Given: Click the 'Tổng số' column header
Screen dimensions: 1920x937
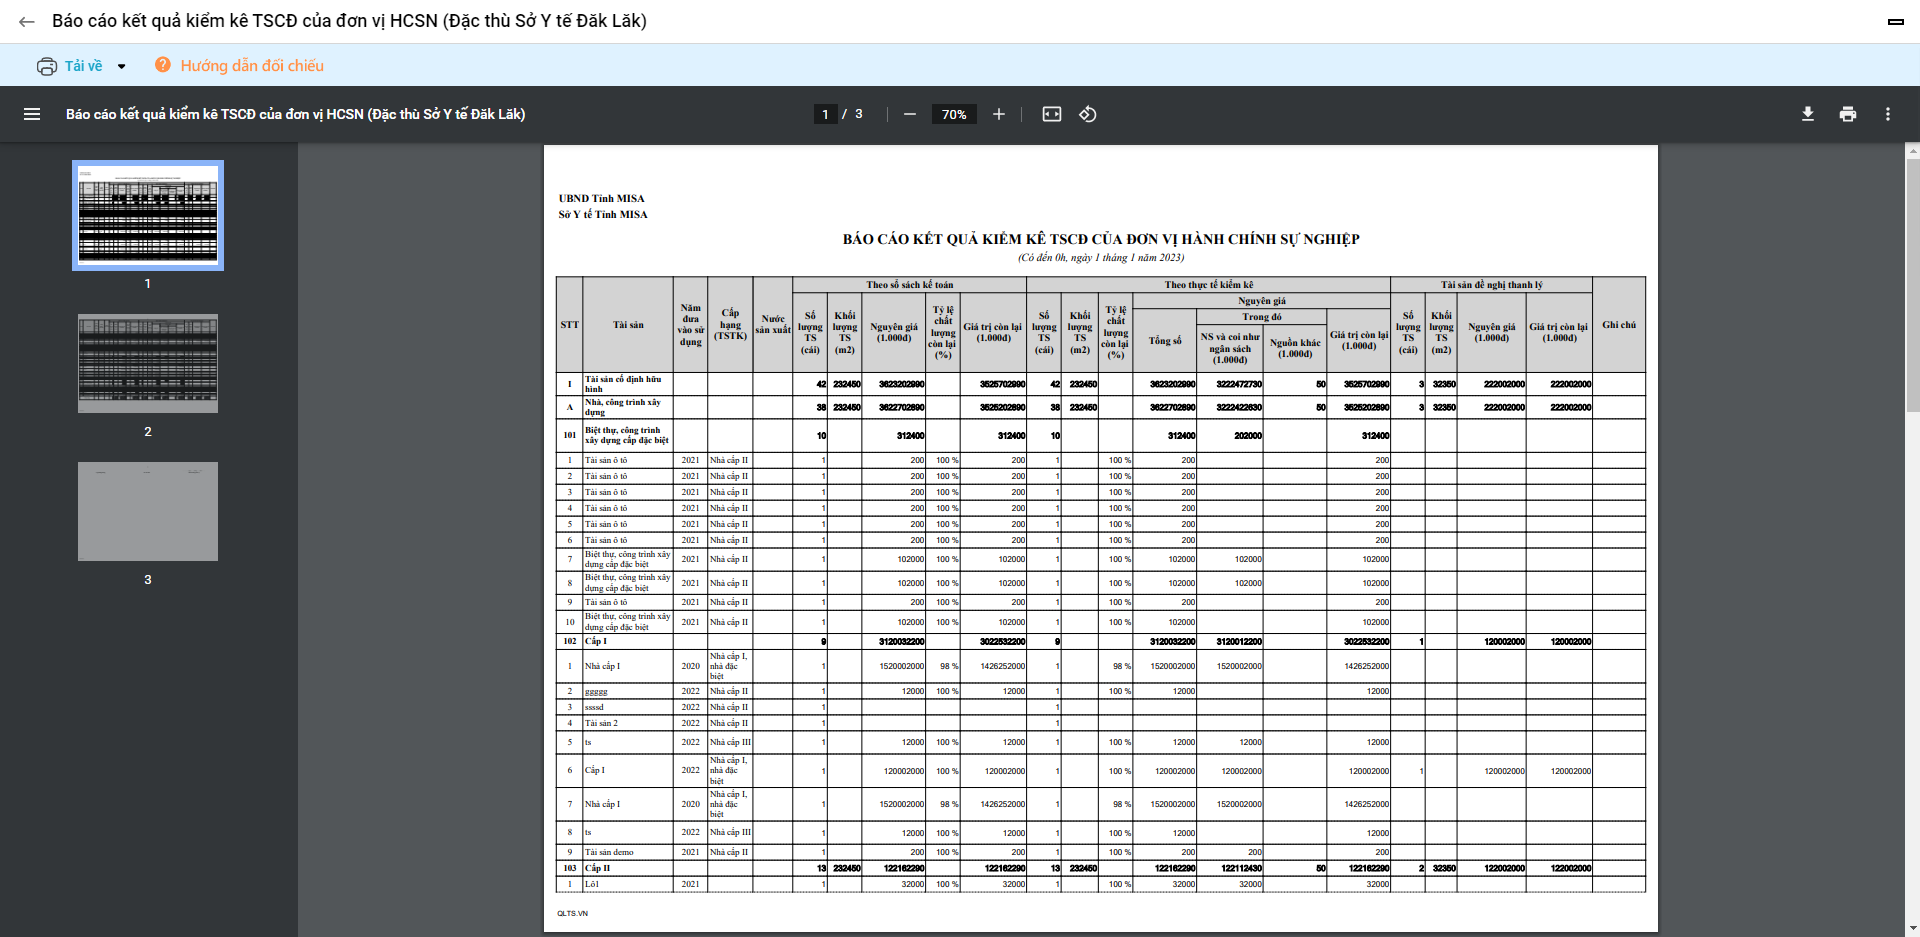Looking at the screenshot, I should pyautogui.click(x=1165, y=341).
